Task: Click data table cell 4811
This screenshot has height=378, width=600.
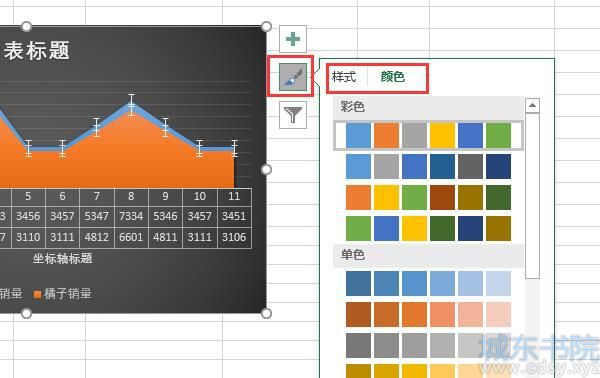Action: pos(165,237)
